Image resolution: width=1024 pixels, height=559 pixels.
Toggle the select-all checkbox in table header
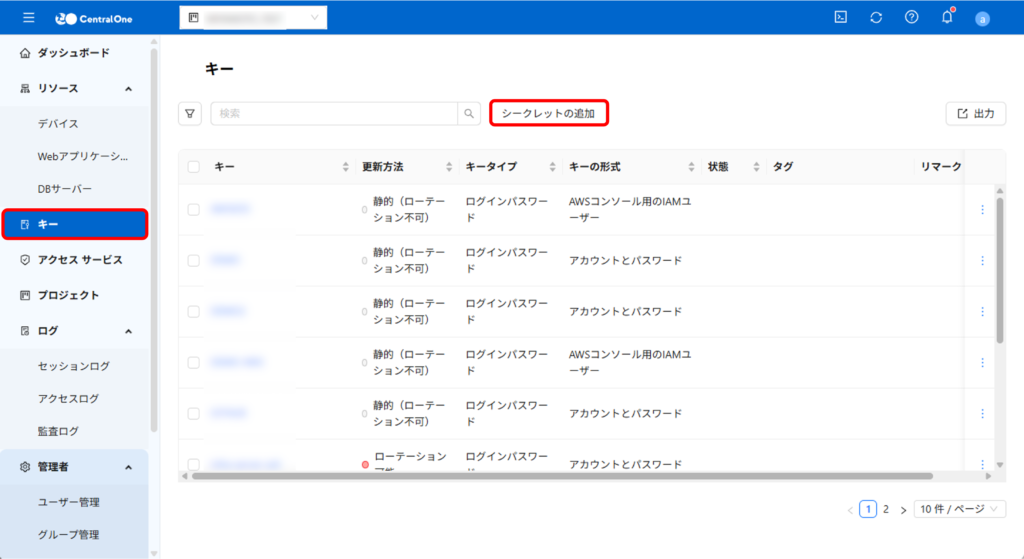[194, 167]
